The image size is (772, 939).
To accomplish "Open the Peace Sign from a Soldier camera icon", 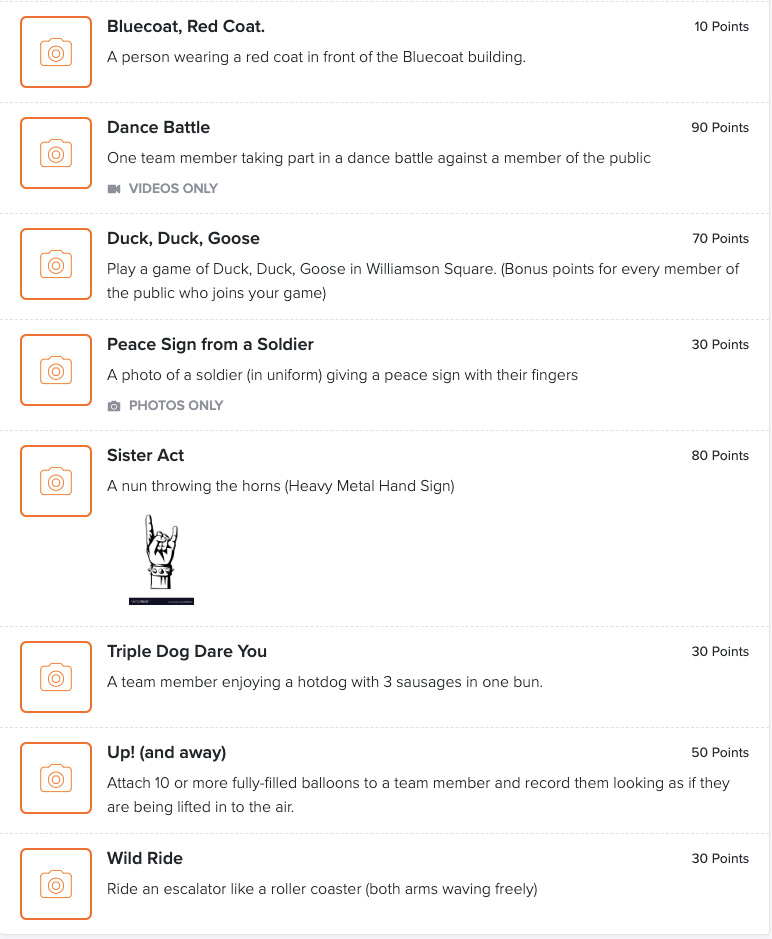I will click(x=55, y=370).
